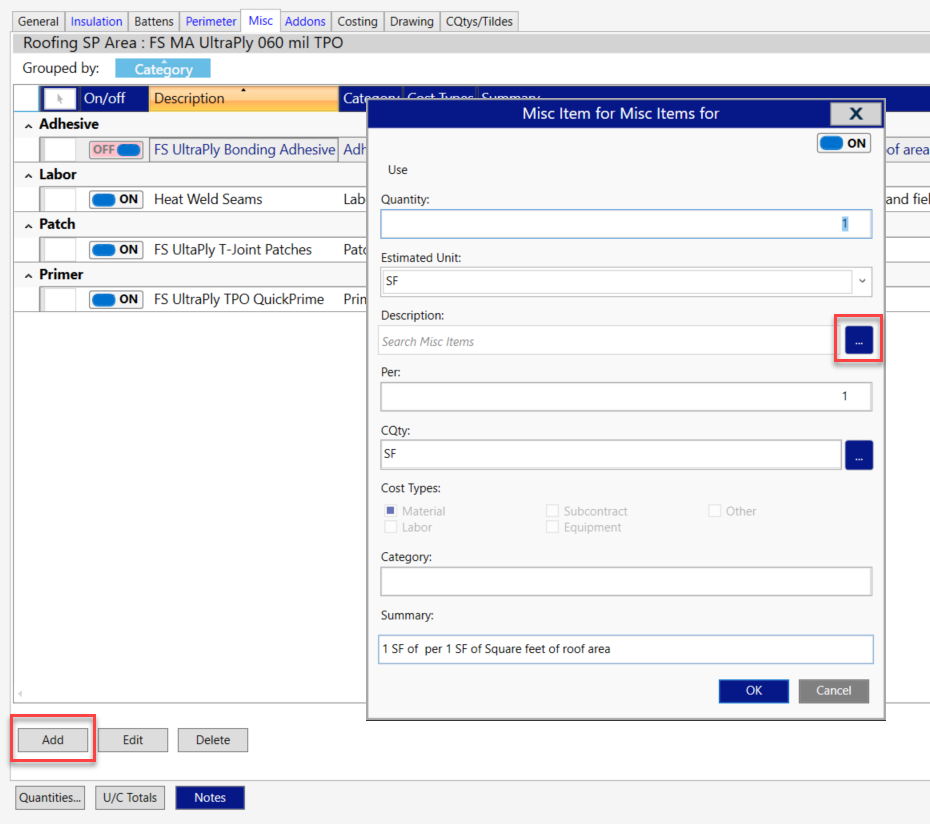
Task: Turn on FS UltraPly Bonding Adhesive toggle
Action: (116, 149)
